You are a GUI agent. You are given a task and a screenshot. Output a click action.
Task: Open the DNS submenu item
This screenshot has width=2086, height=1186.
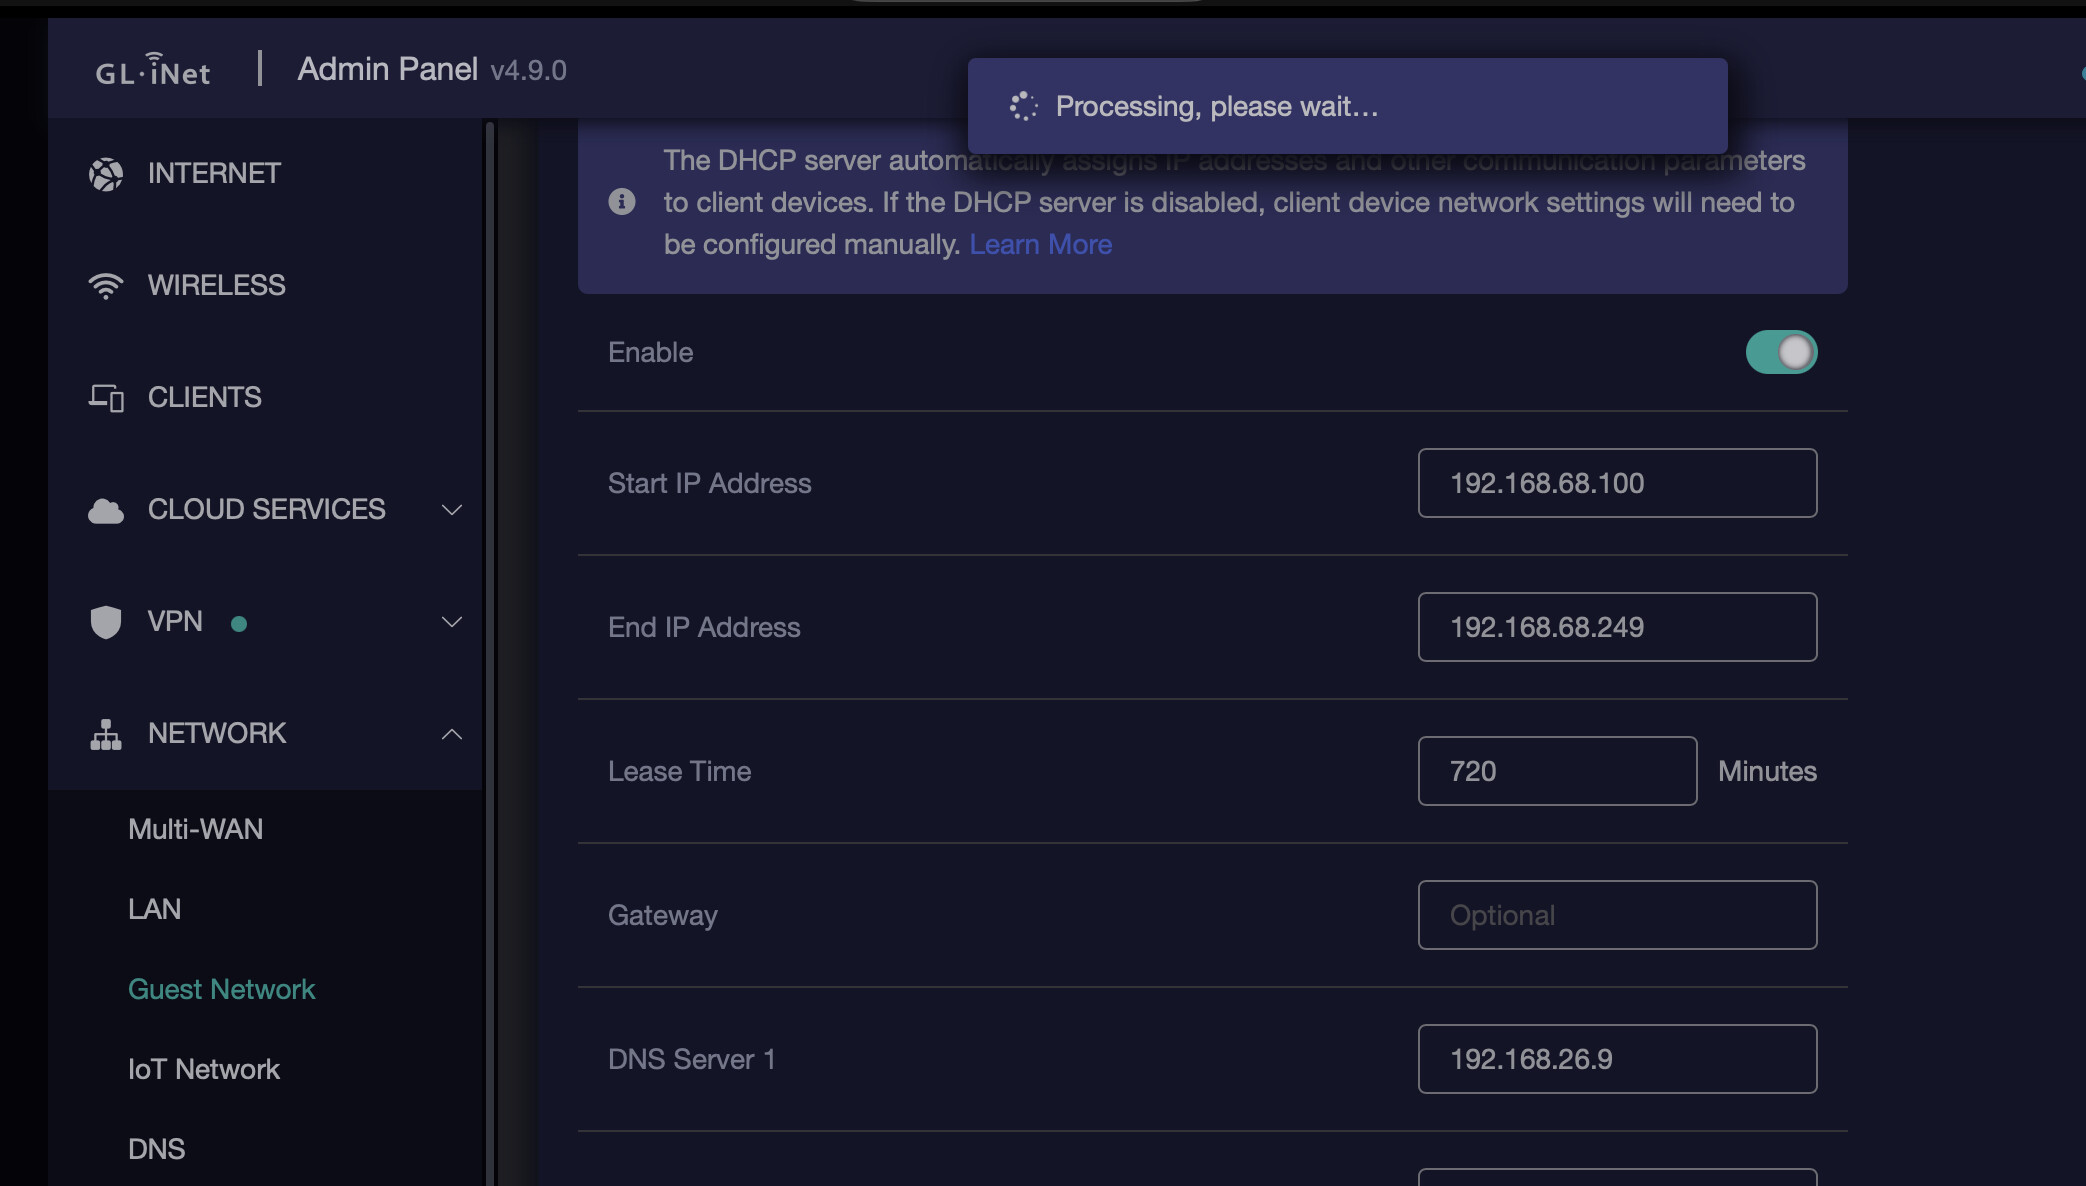(x=157, y=1149)
